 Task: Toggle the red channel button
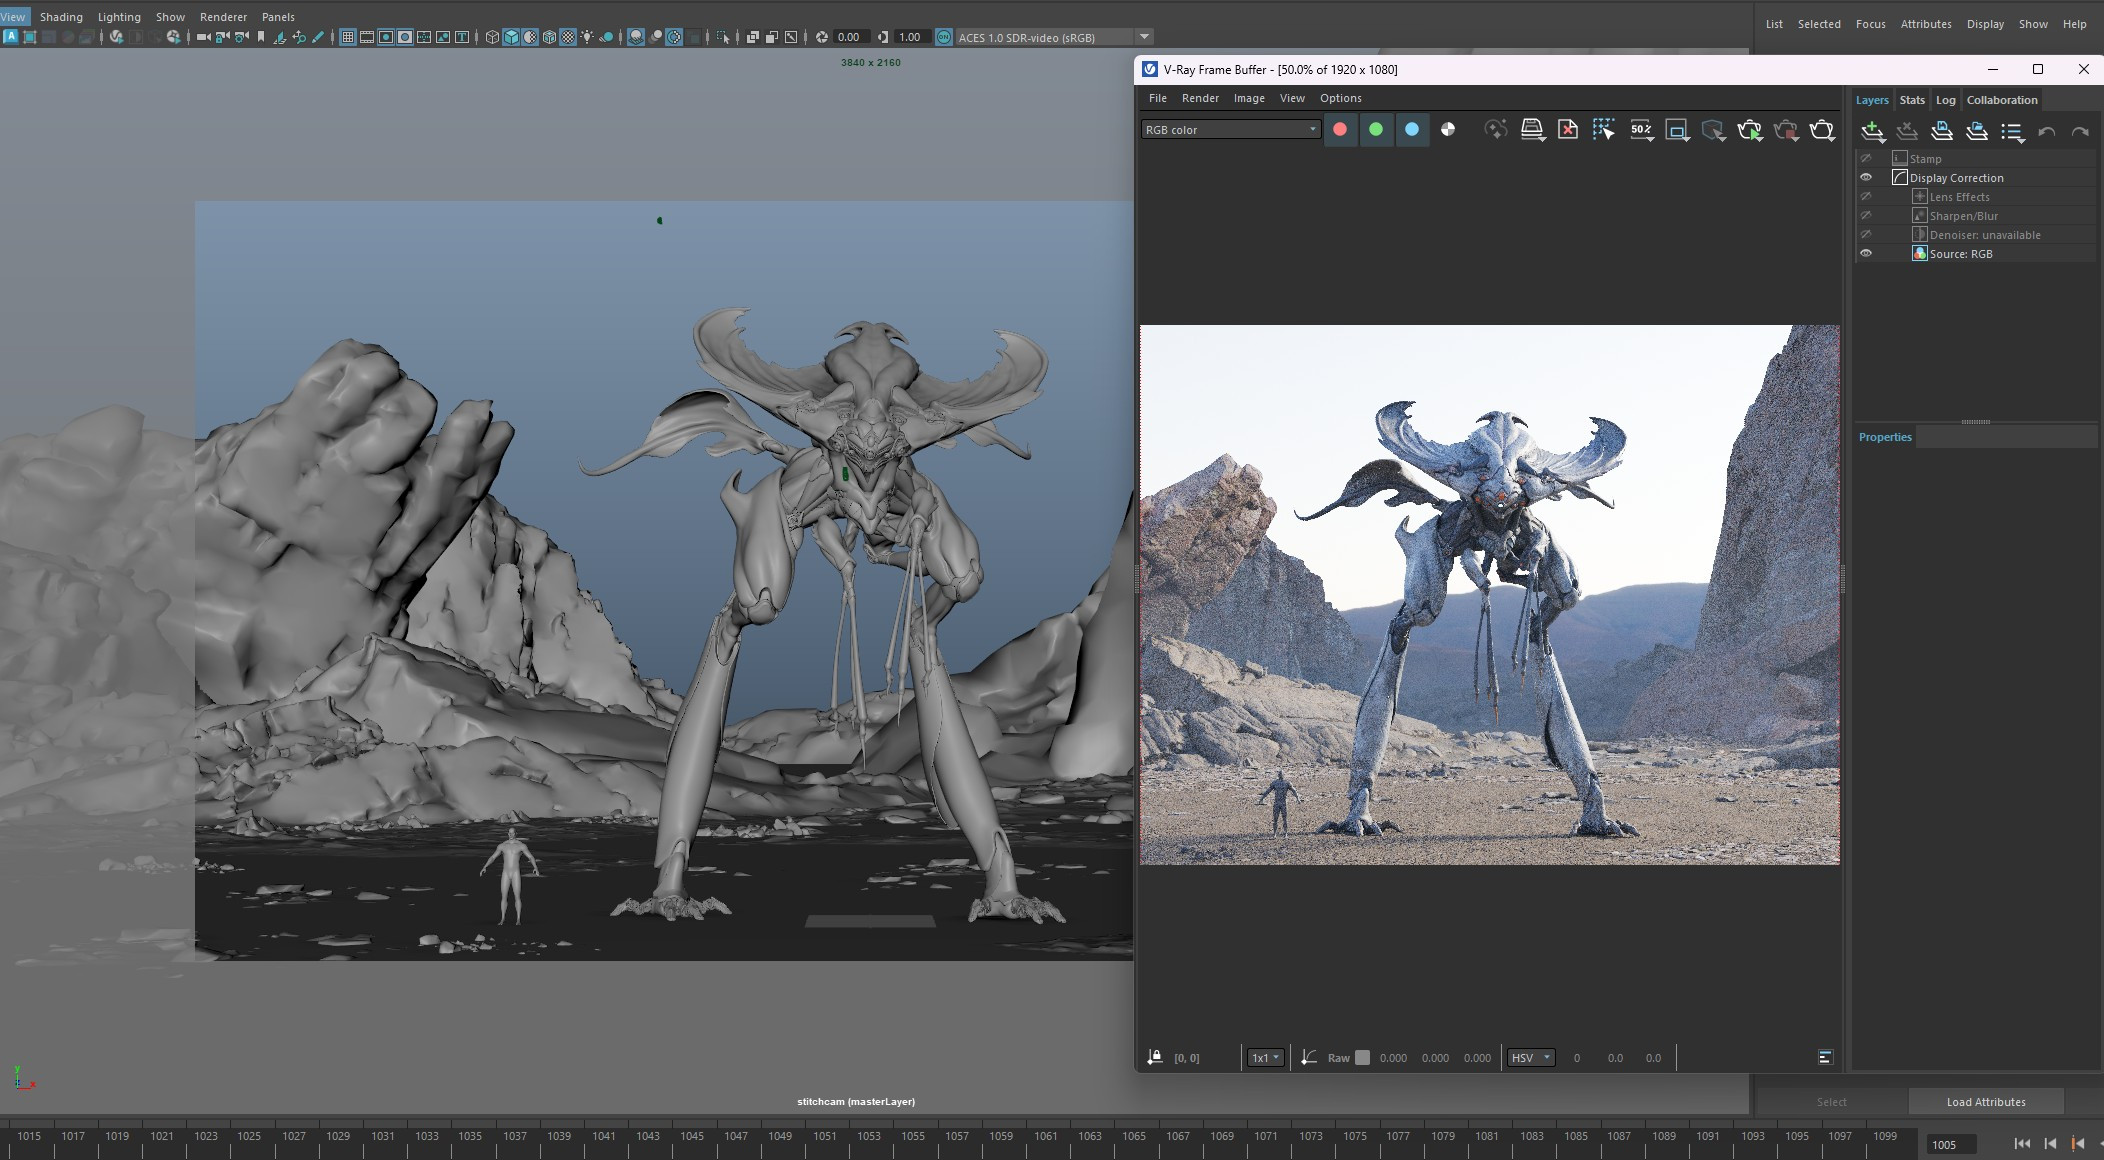click(1340, 129)
